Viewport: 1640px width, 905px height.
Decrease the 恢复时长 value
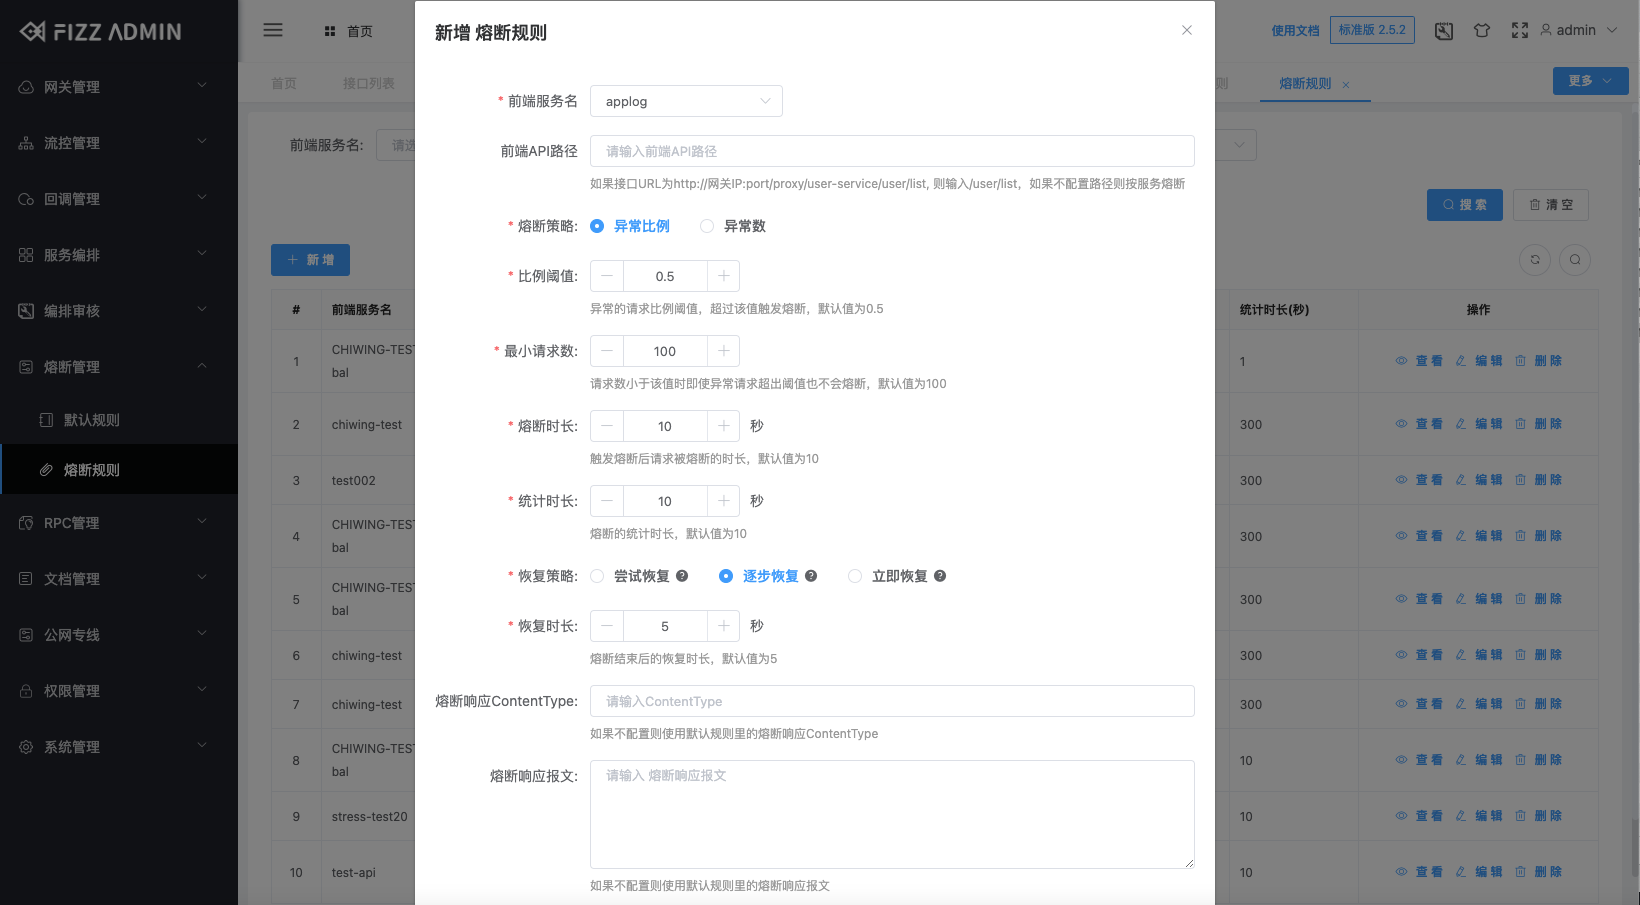pos(607,626)
